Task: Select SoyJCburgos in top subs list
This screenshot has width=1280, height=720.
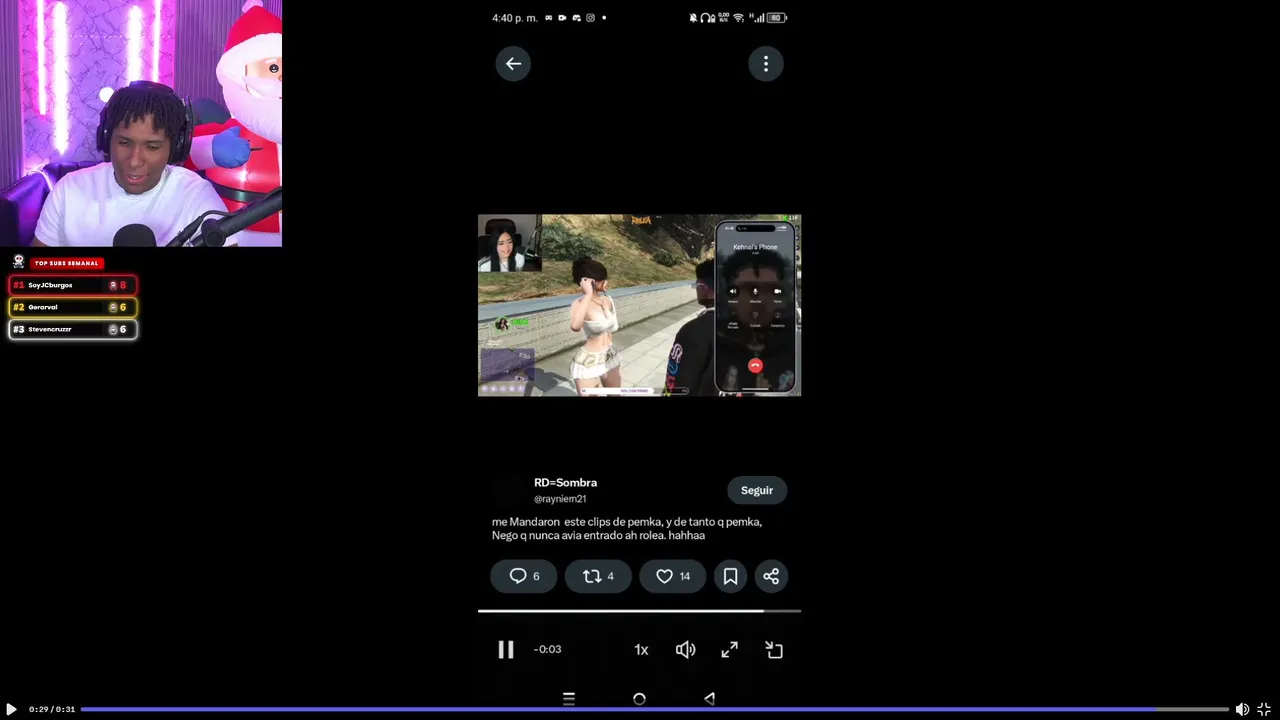Action: [x=73, y=285]
